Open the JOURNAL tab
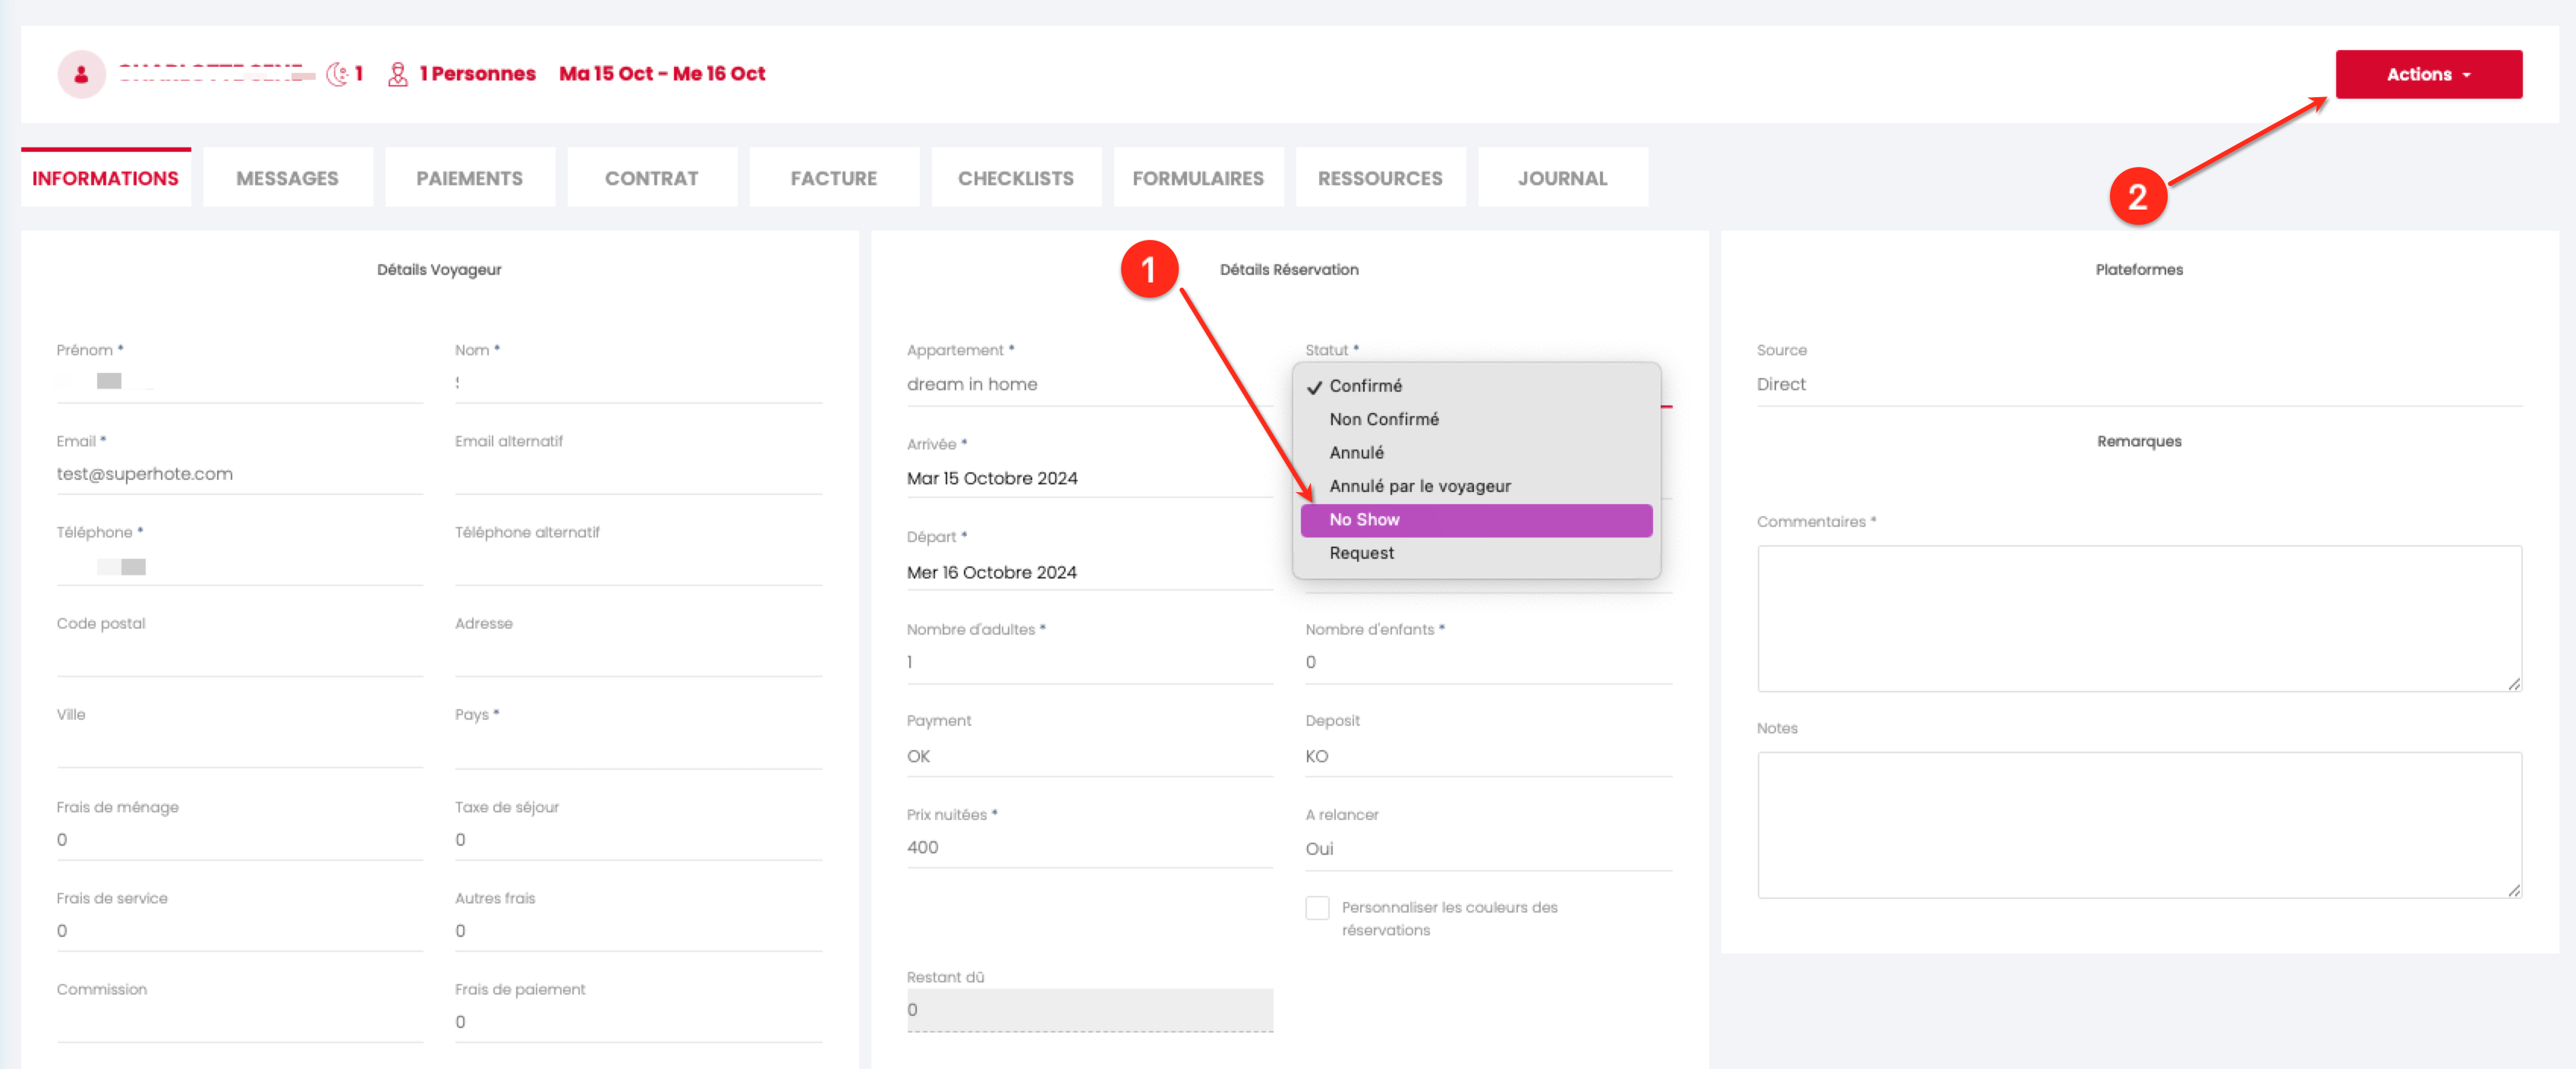The image size is (2576, 1069). (1562, 178)
